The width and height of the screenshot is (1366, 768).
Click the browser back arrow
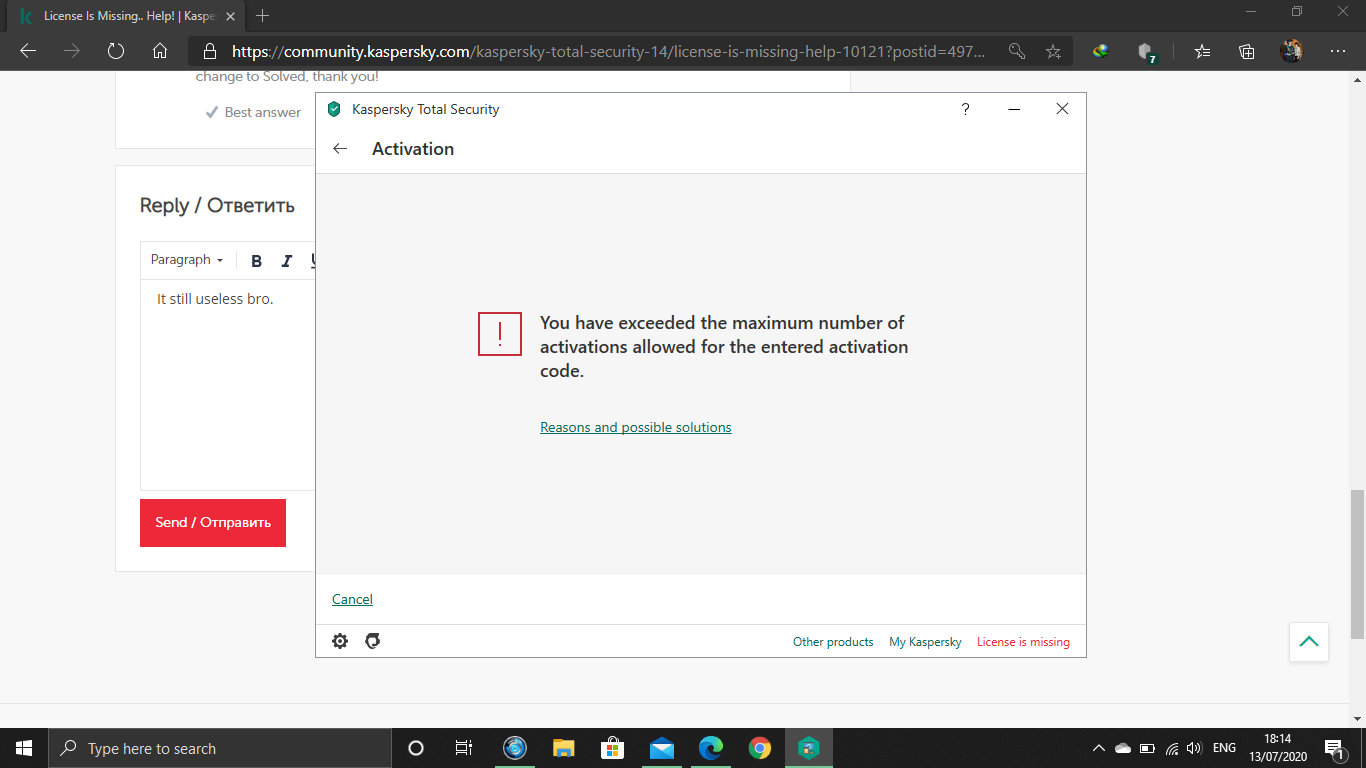tap(28, 51)
